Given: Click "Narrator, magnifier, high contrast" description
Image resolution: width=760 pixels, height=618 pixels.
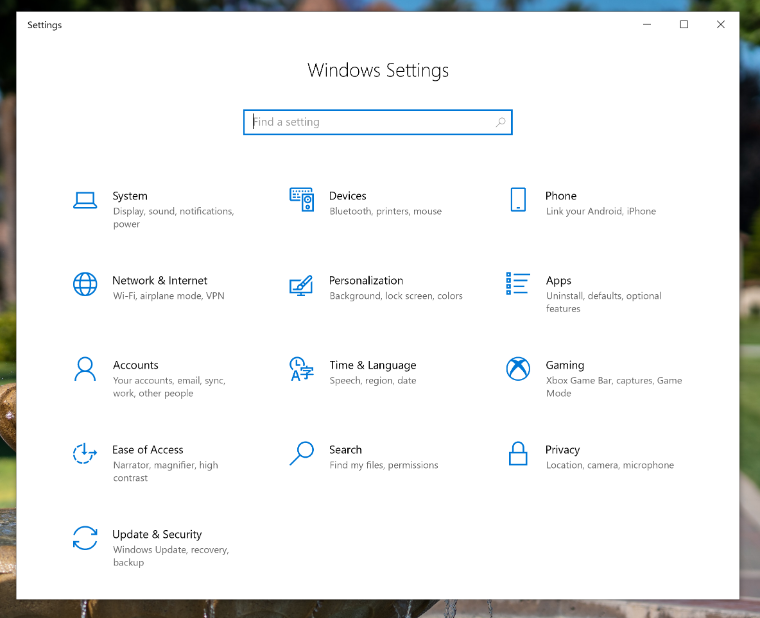Looking at the screenshot, I should [x=165, y=471].
